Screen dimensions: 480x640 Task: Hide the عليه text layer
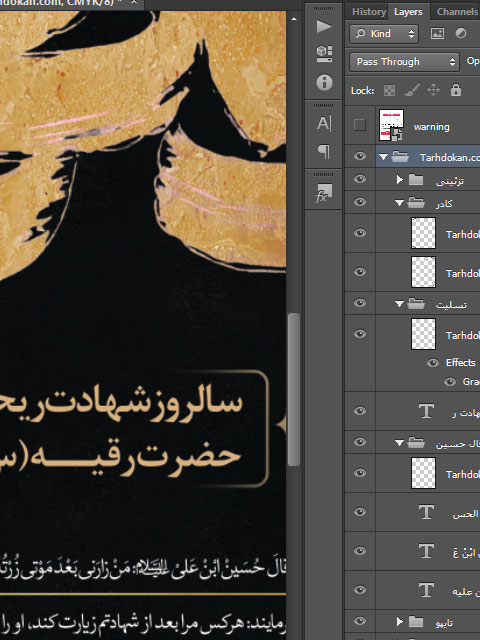point(360,589)
